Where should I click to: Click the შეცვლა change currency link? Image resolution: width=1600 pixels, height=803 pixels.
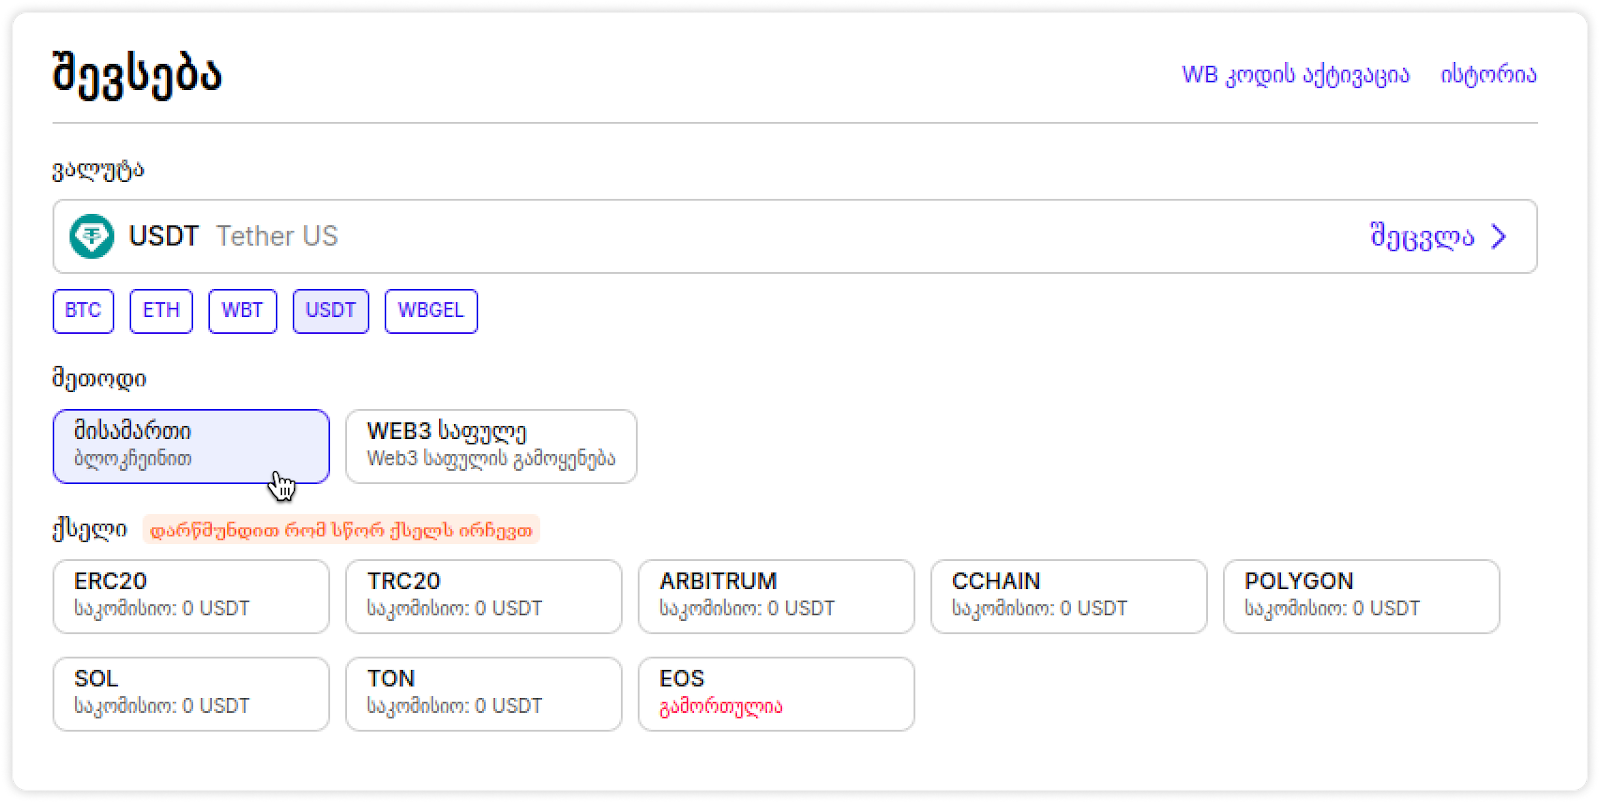pos(1422,237)
